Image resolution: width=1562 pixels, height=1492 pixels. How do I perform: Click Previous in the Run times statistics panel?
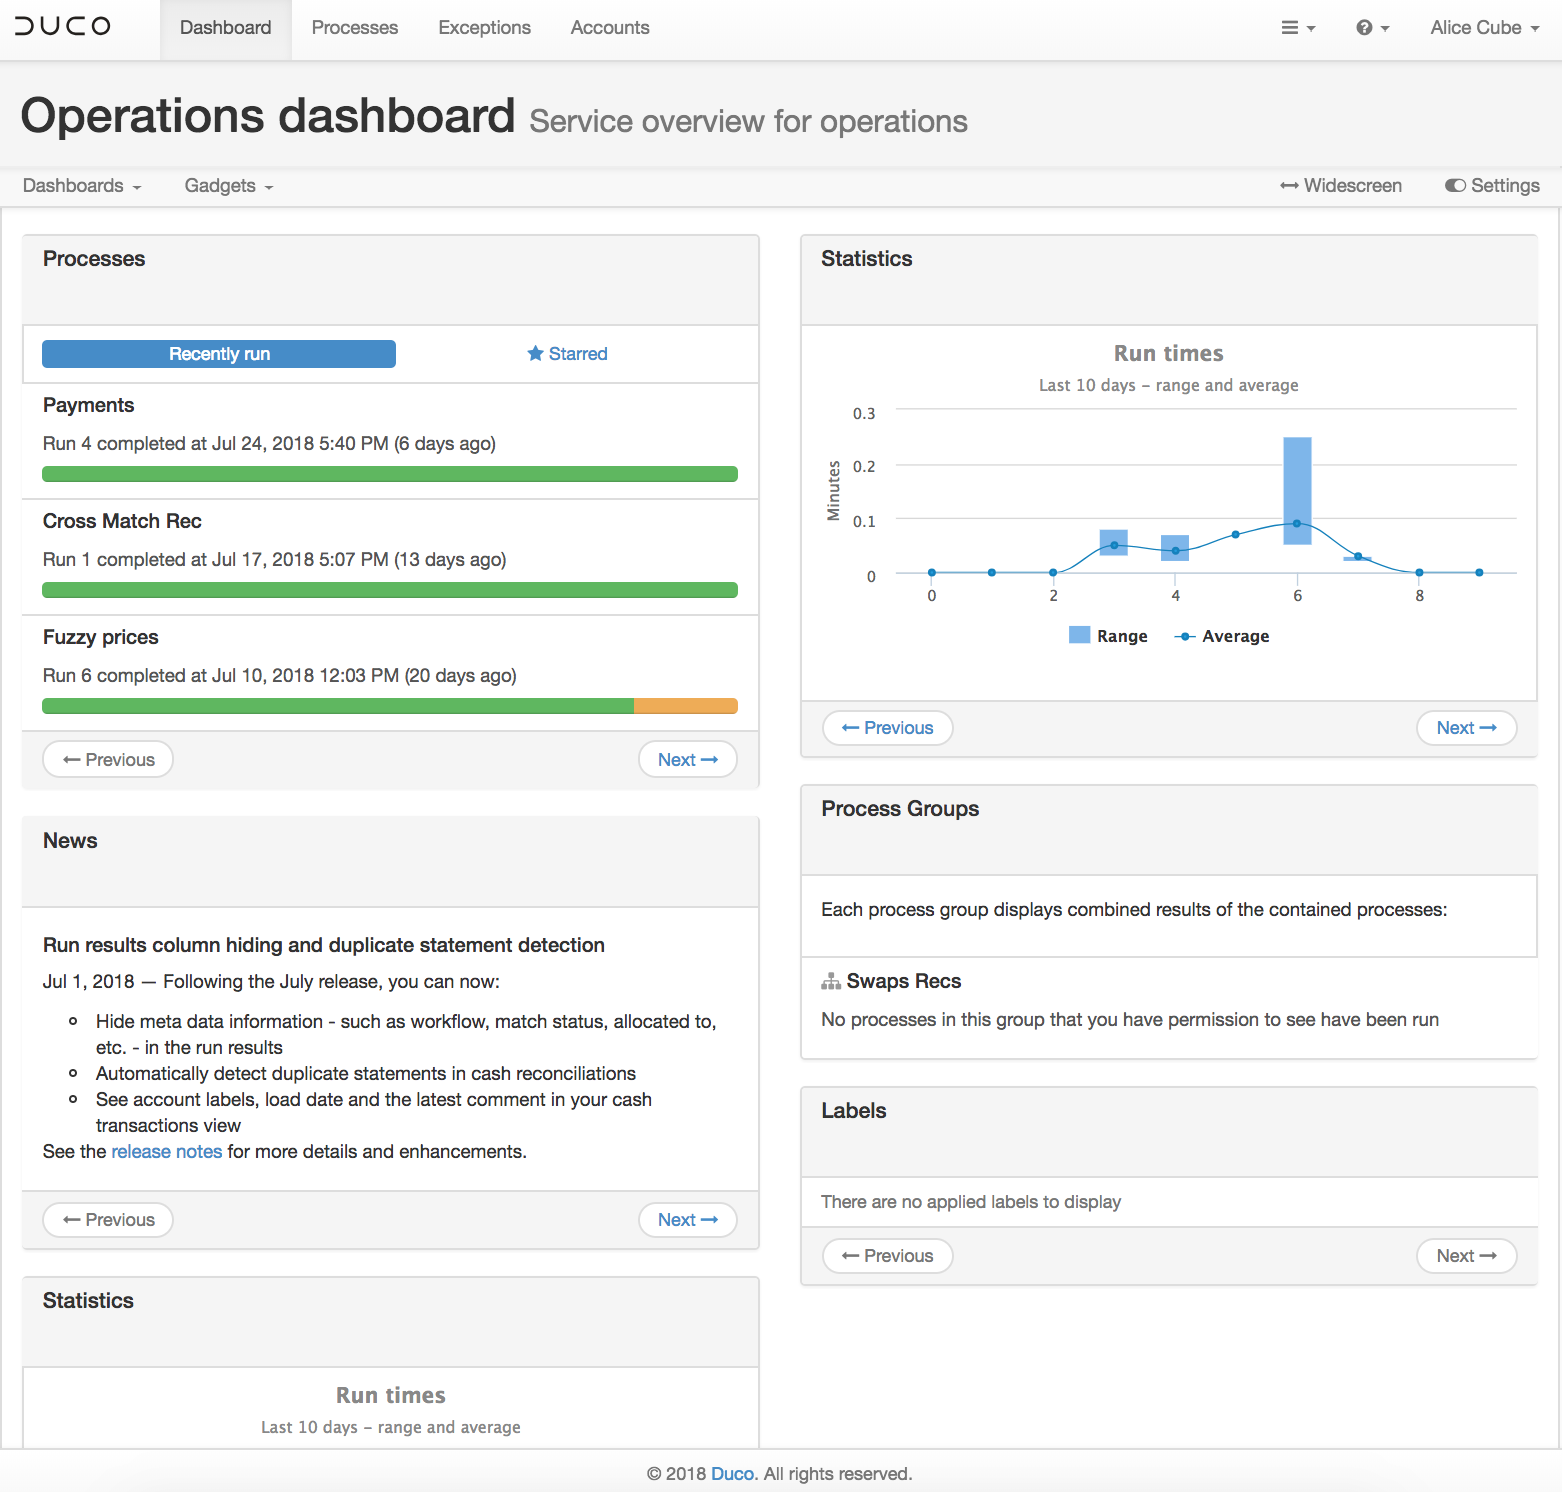point(887,727)
